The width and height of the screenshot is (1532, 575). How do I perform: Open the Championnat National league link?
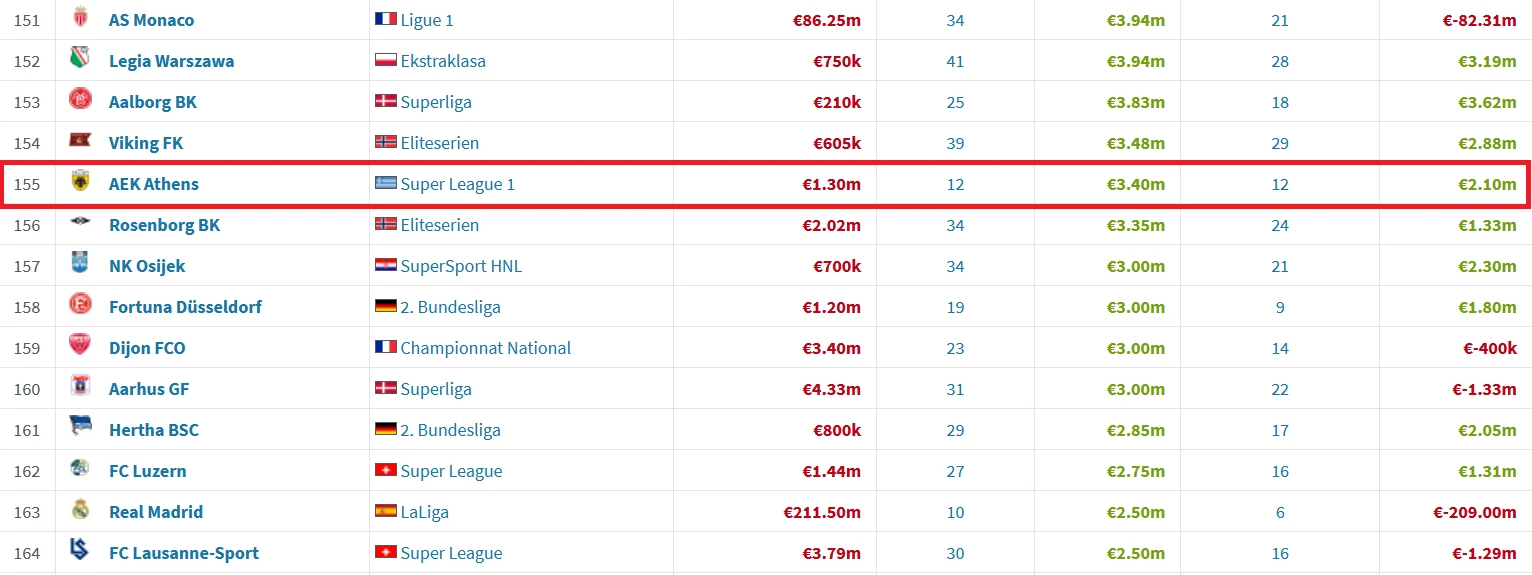pyautogui.click(x=485, y=348)
